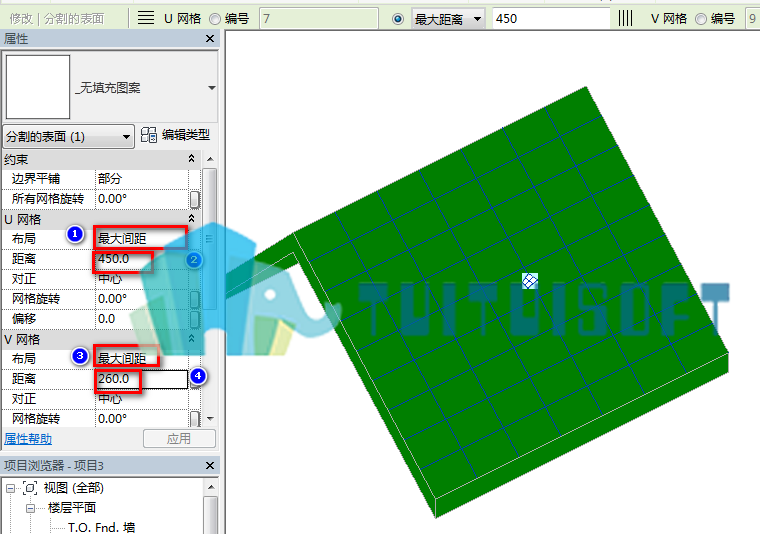Click the surface pattern icon on the green face
Image resolution: width=760 pixels, height=534 pixels.
(530, 281)
